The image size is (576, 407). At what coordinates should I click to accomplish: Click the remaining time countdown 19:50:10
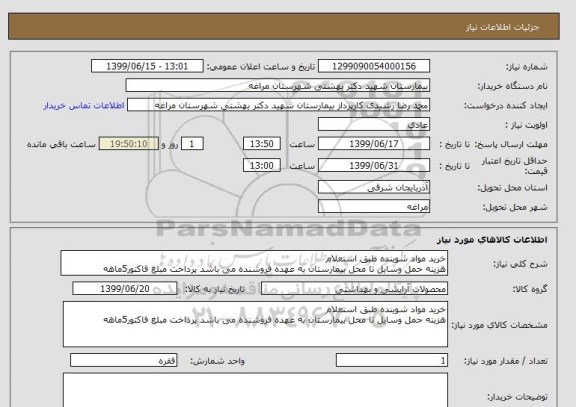coord(129,144)
